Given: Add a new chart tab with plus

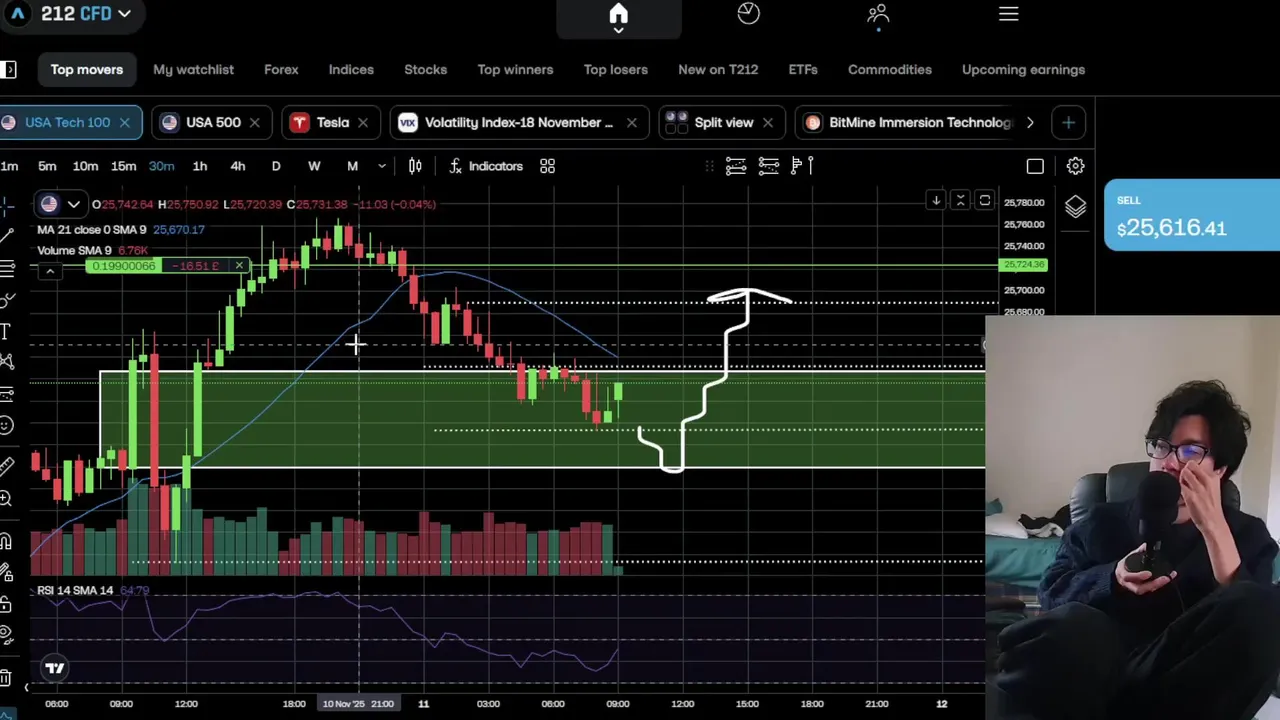Looking at the screenshot, I should click(x=1068, y=122).
